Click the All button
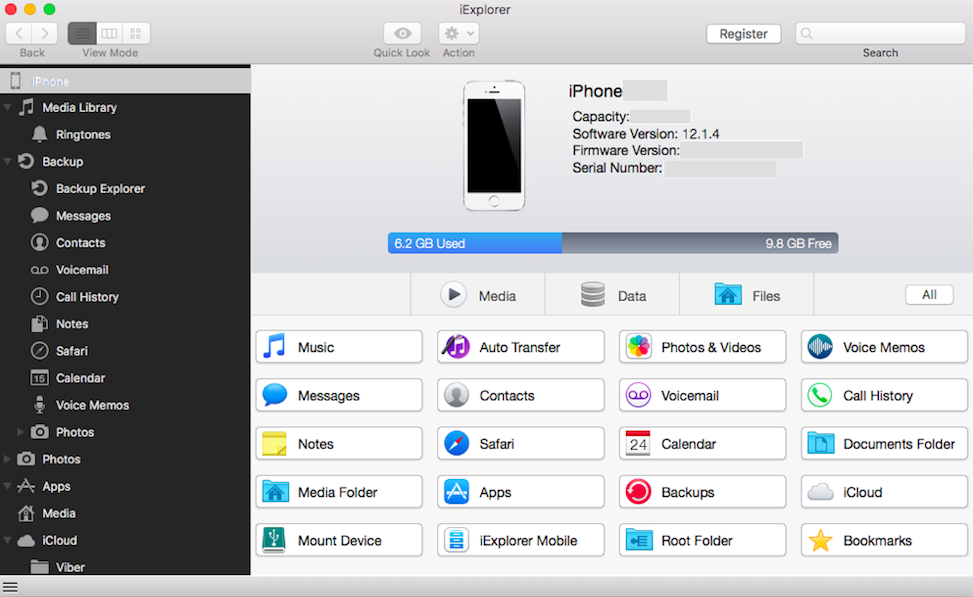Image resolution: width=973 pixels, height=597 pixels. pyautogui.click(x=929, y=295)
